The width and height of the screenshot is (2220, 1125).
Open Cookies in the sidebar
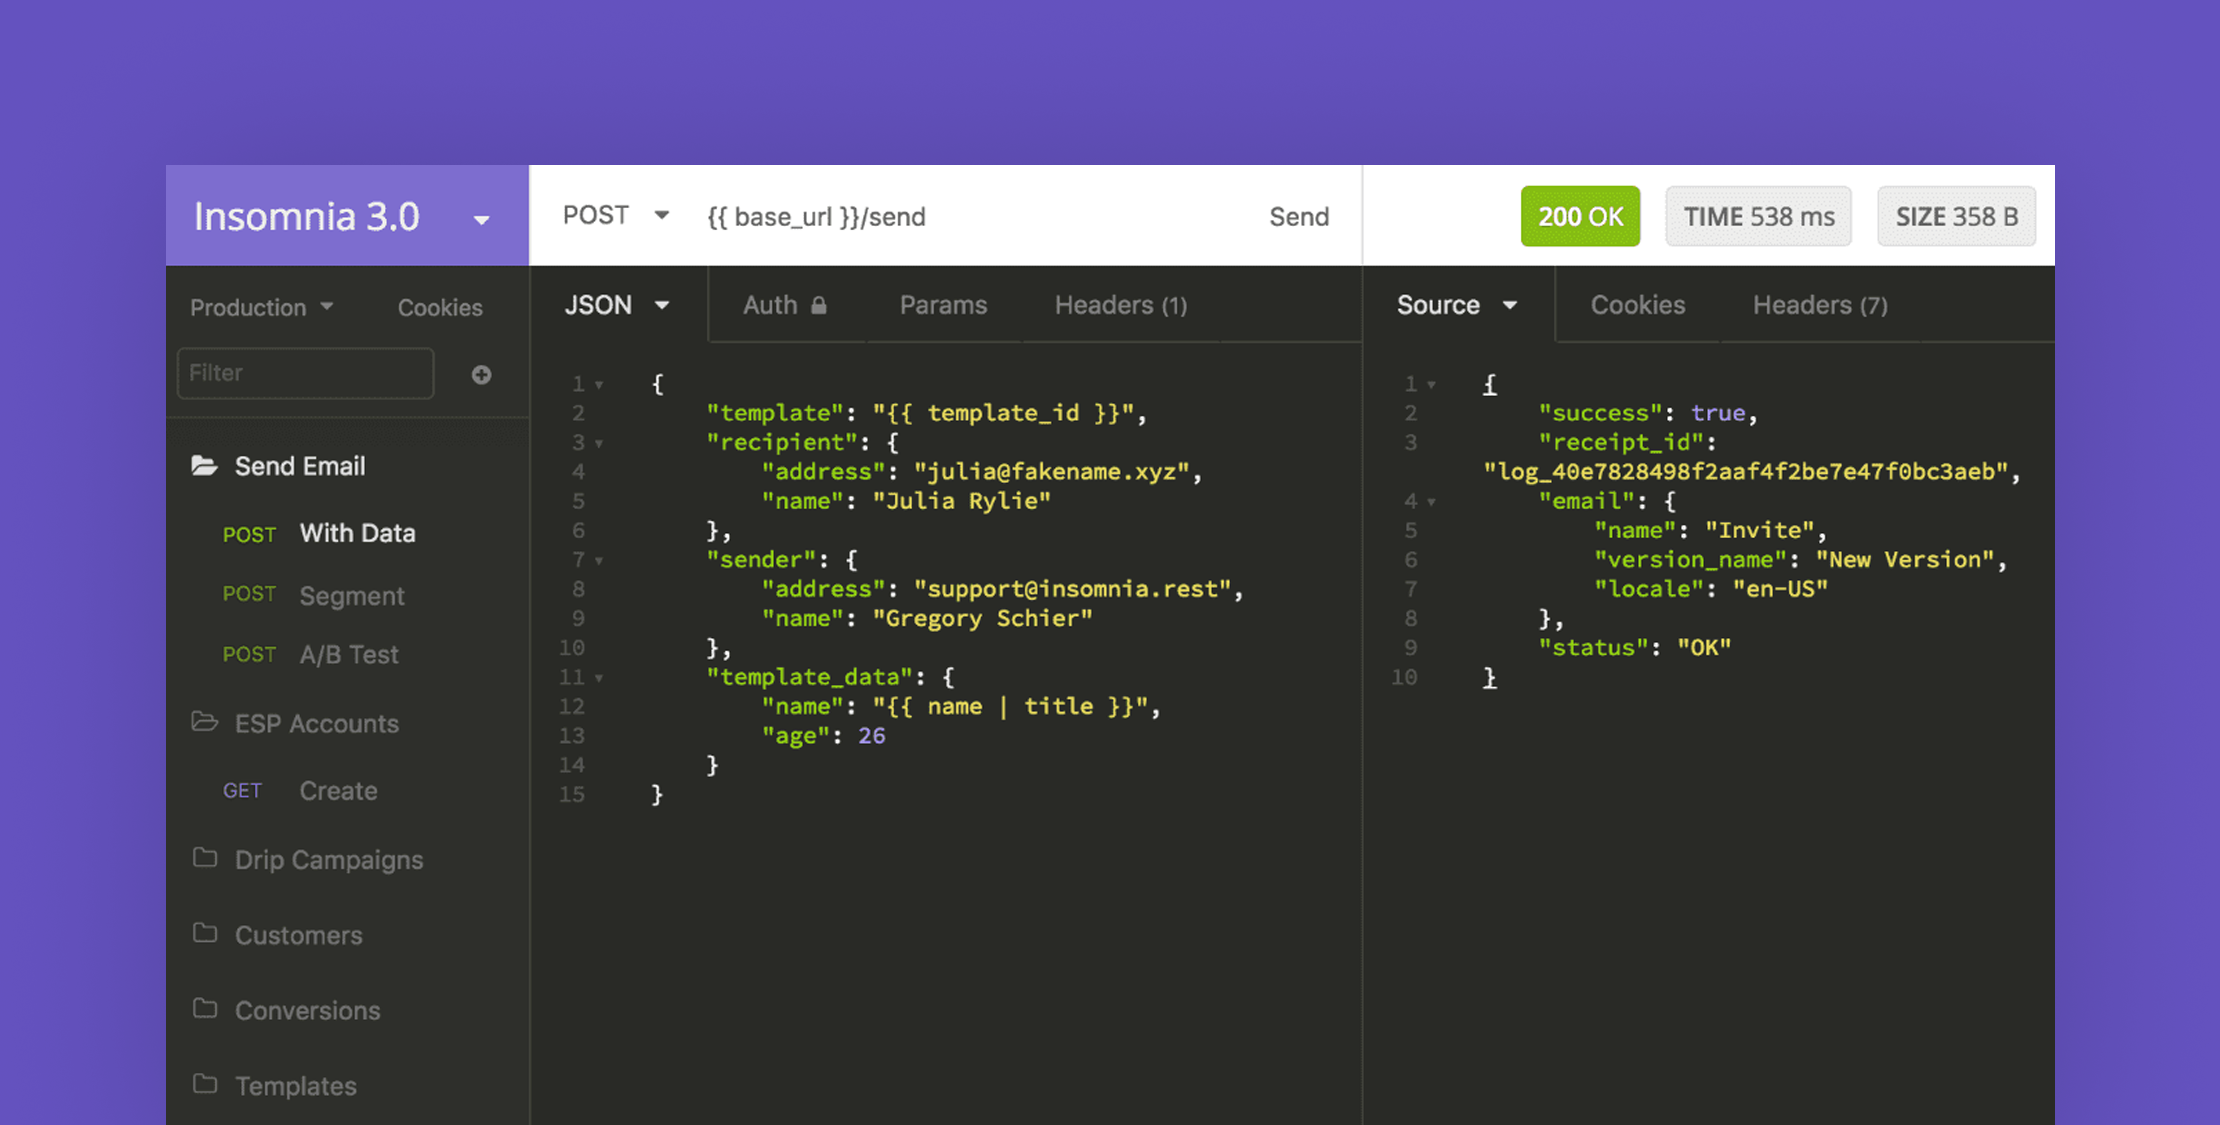440,307
